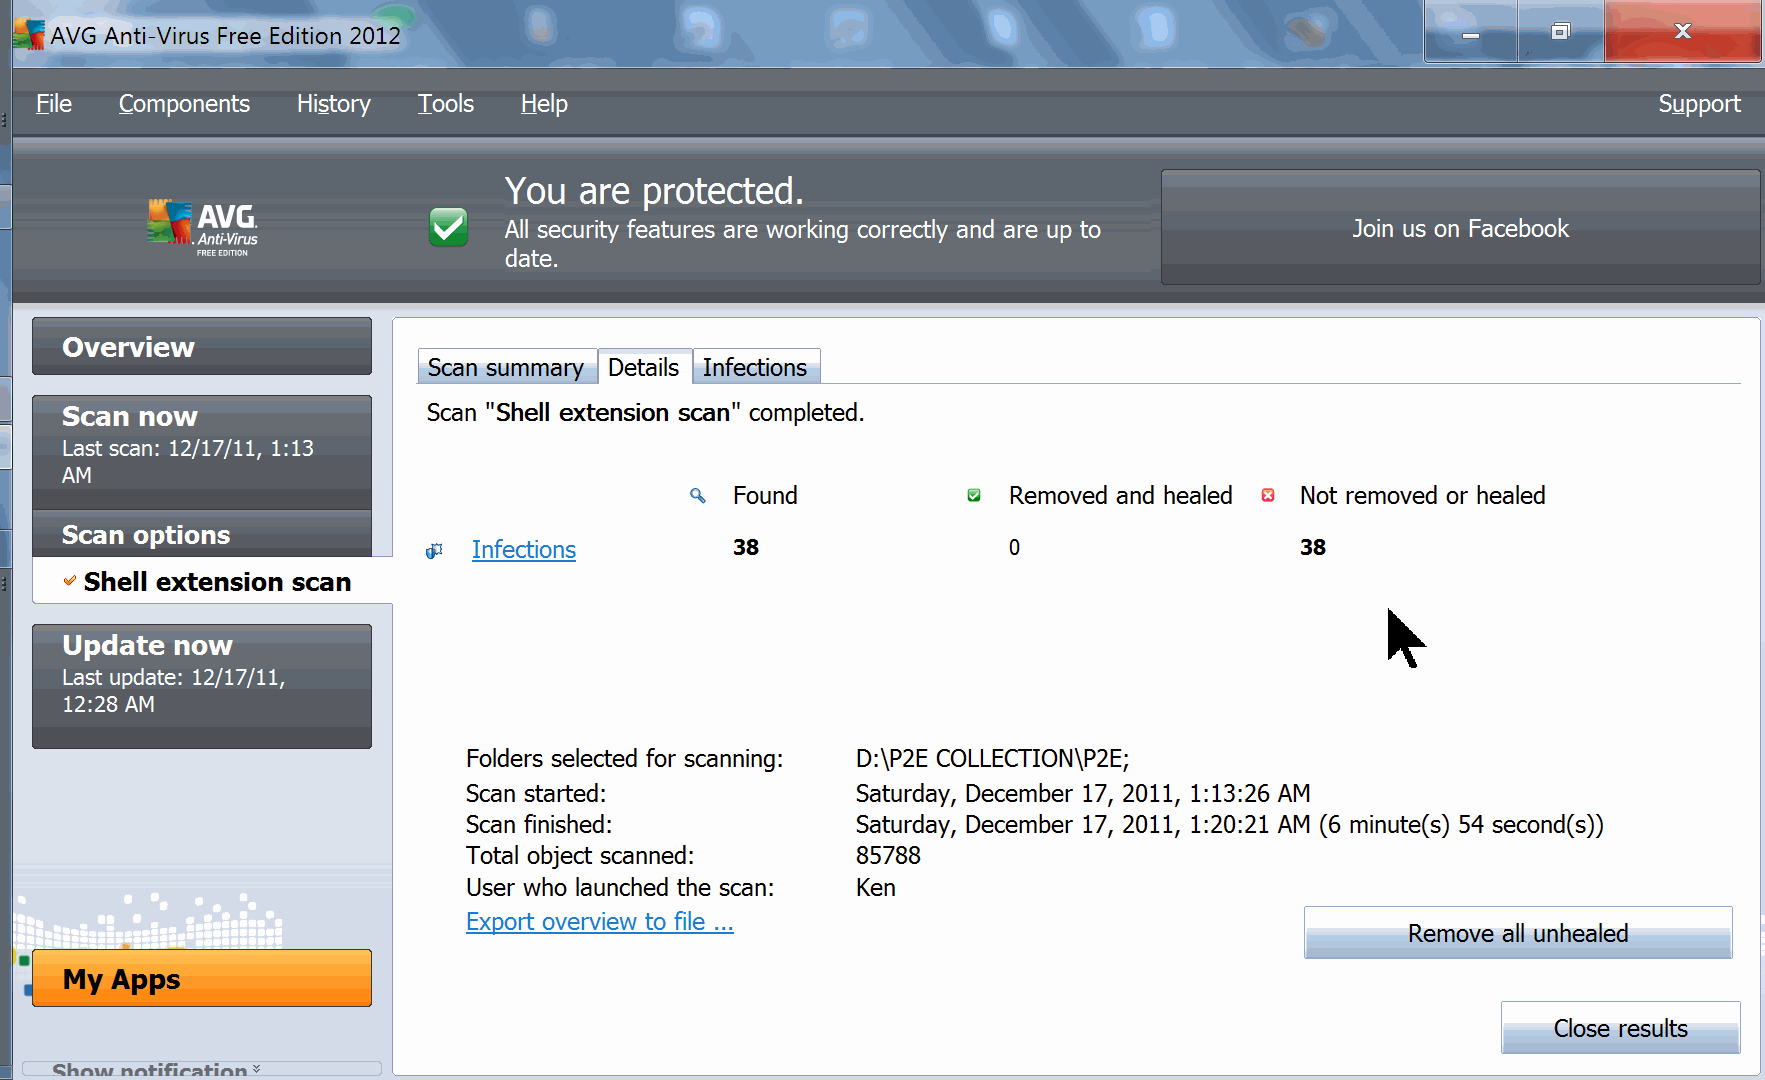1765x1080 pixels.
Task: Minimize the AVG window
Action: (x=1470, y=32)
